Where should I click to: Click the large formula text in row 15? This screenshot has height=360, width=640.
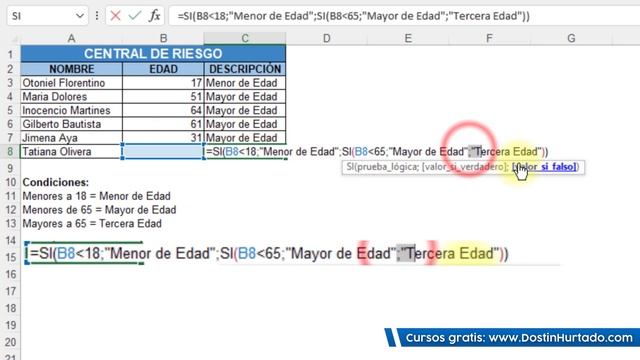coord(269,253)
